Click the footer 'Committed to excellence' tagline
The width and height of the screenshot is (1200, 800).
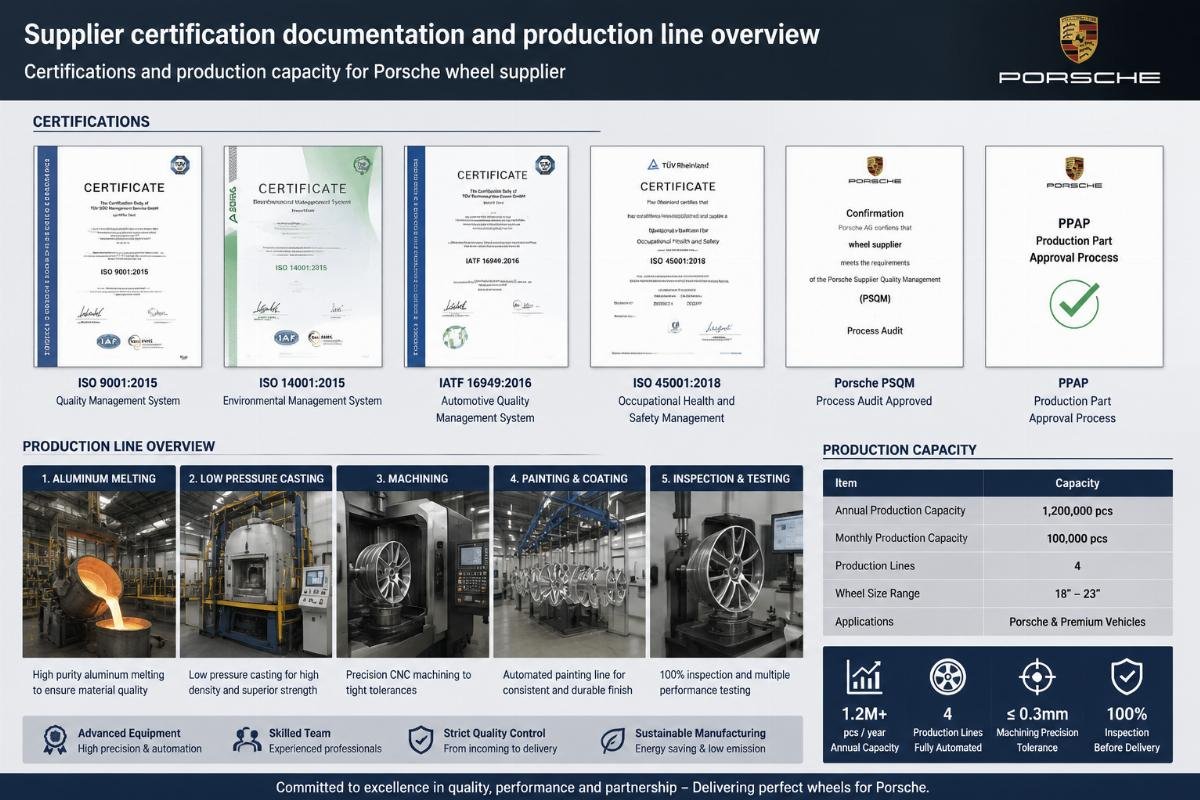tap(602, 786)
